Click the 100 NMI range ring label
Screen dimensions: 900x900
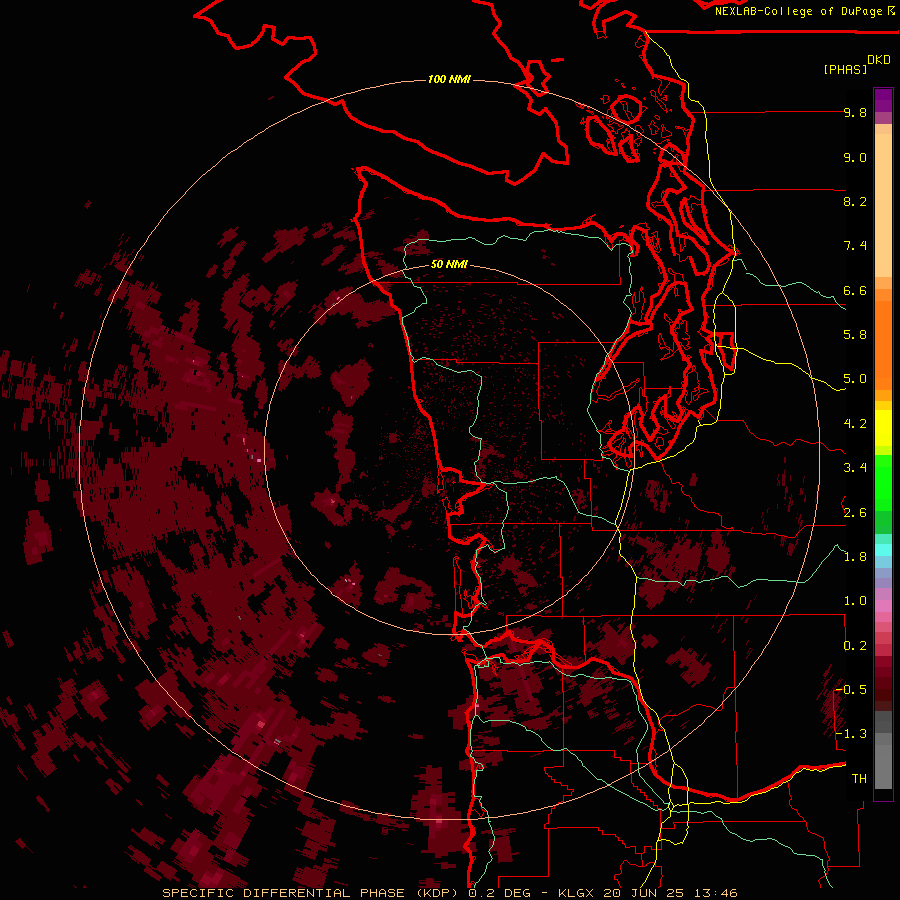click(x=449, y=79)
